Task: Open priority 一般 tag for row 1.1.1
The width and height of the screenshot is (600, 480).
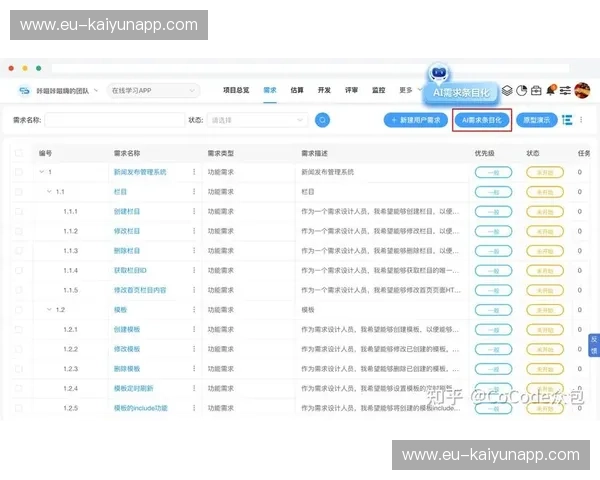Action: [x=493, y=211]
